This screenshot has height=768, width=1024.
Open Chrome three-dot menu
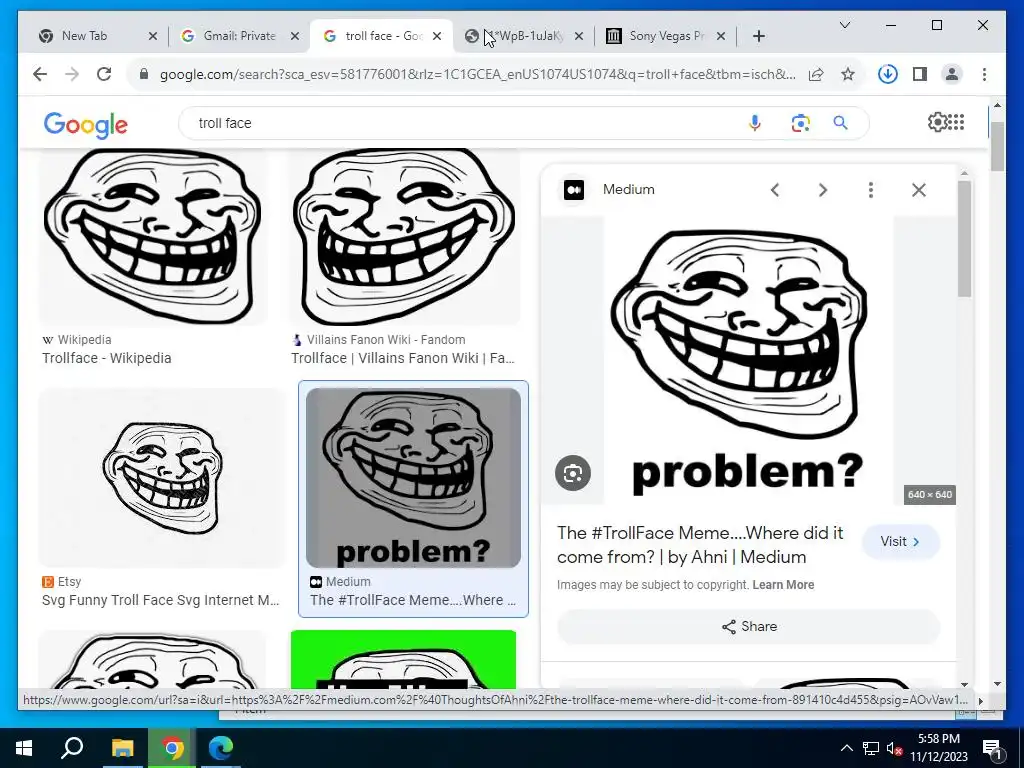(984, 74)
